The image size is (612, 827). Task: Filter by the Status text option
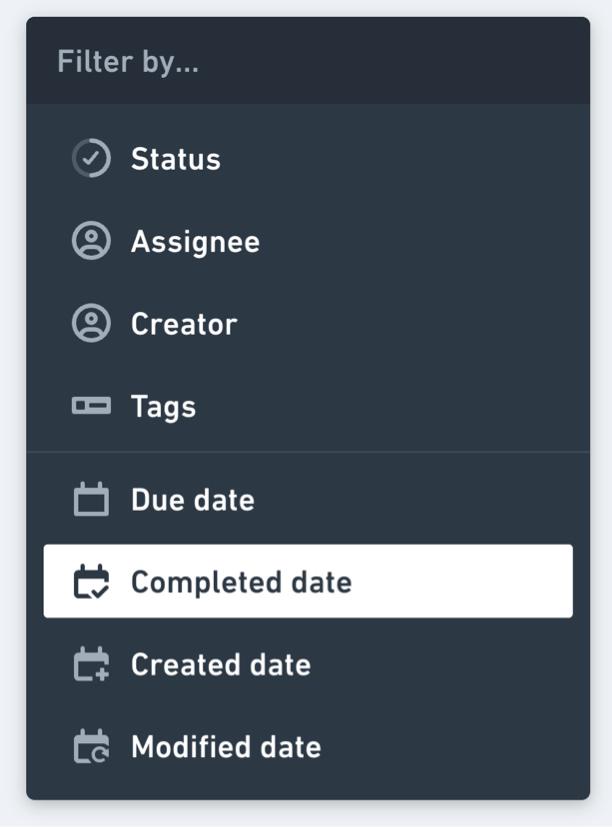[x=176, y=159]
